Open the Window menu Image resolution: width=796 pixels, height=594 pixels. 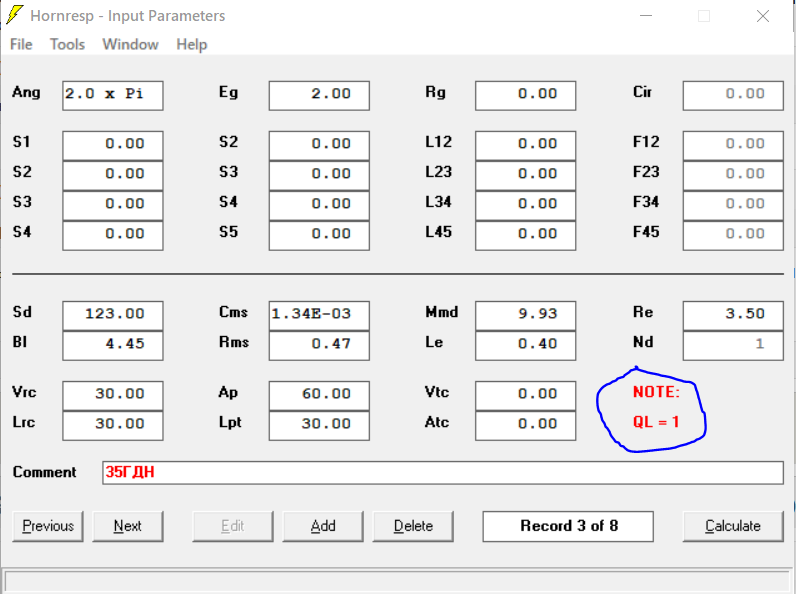pyautogui.click(x=130, y=45)
